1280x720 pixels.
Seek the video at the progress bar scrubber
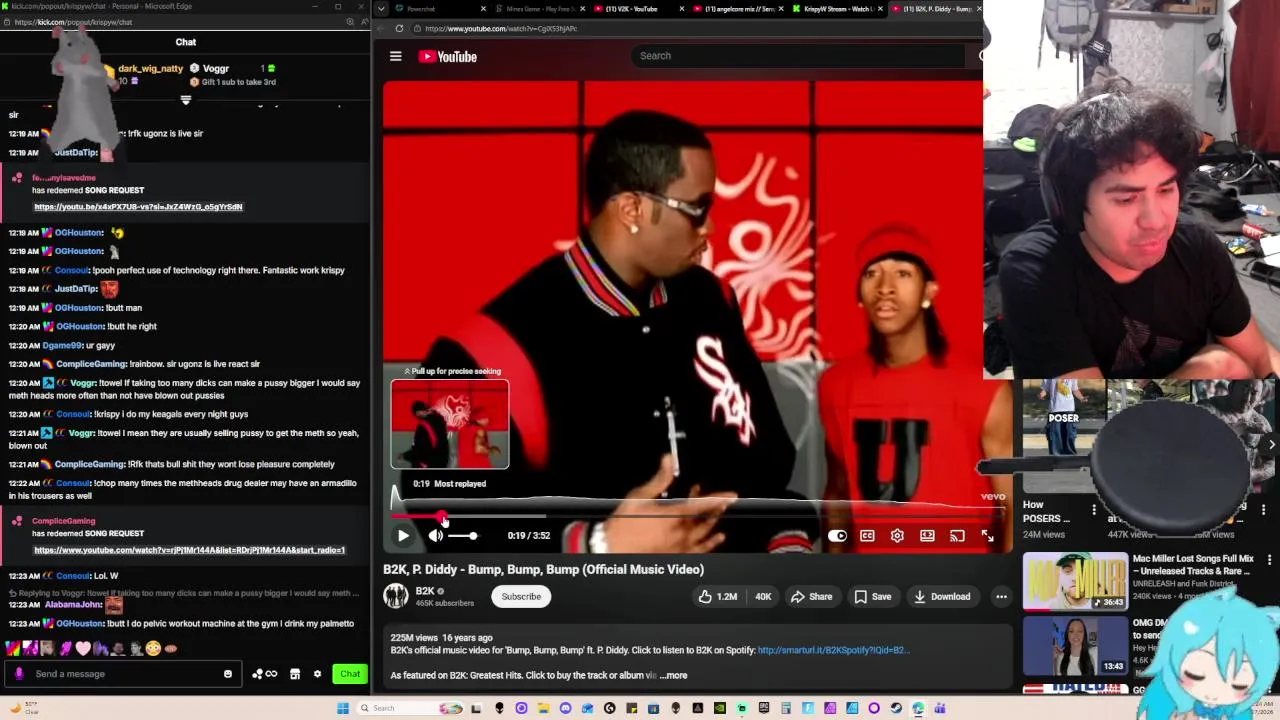coord(443,517)
